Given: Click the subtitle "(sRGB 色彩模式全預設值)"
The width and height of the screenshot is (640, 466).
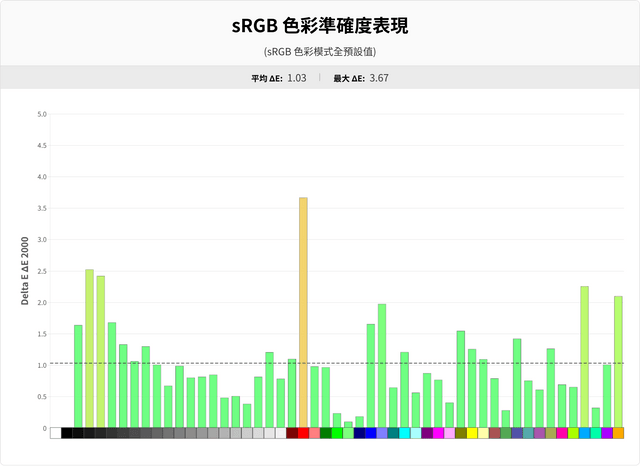Looking at the screenshot, I should coord(320,52).
